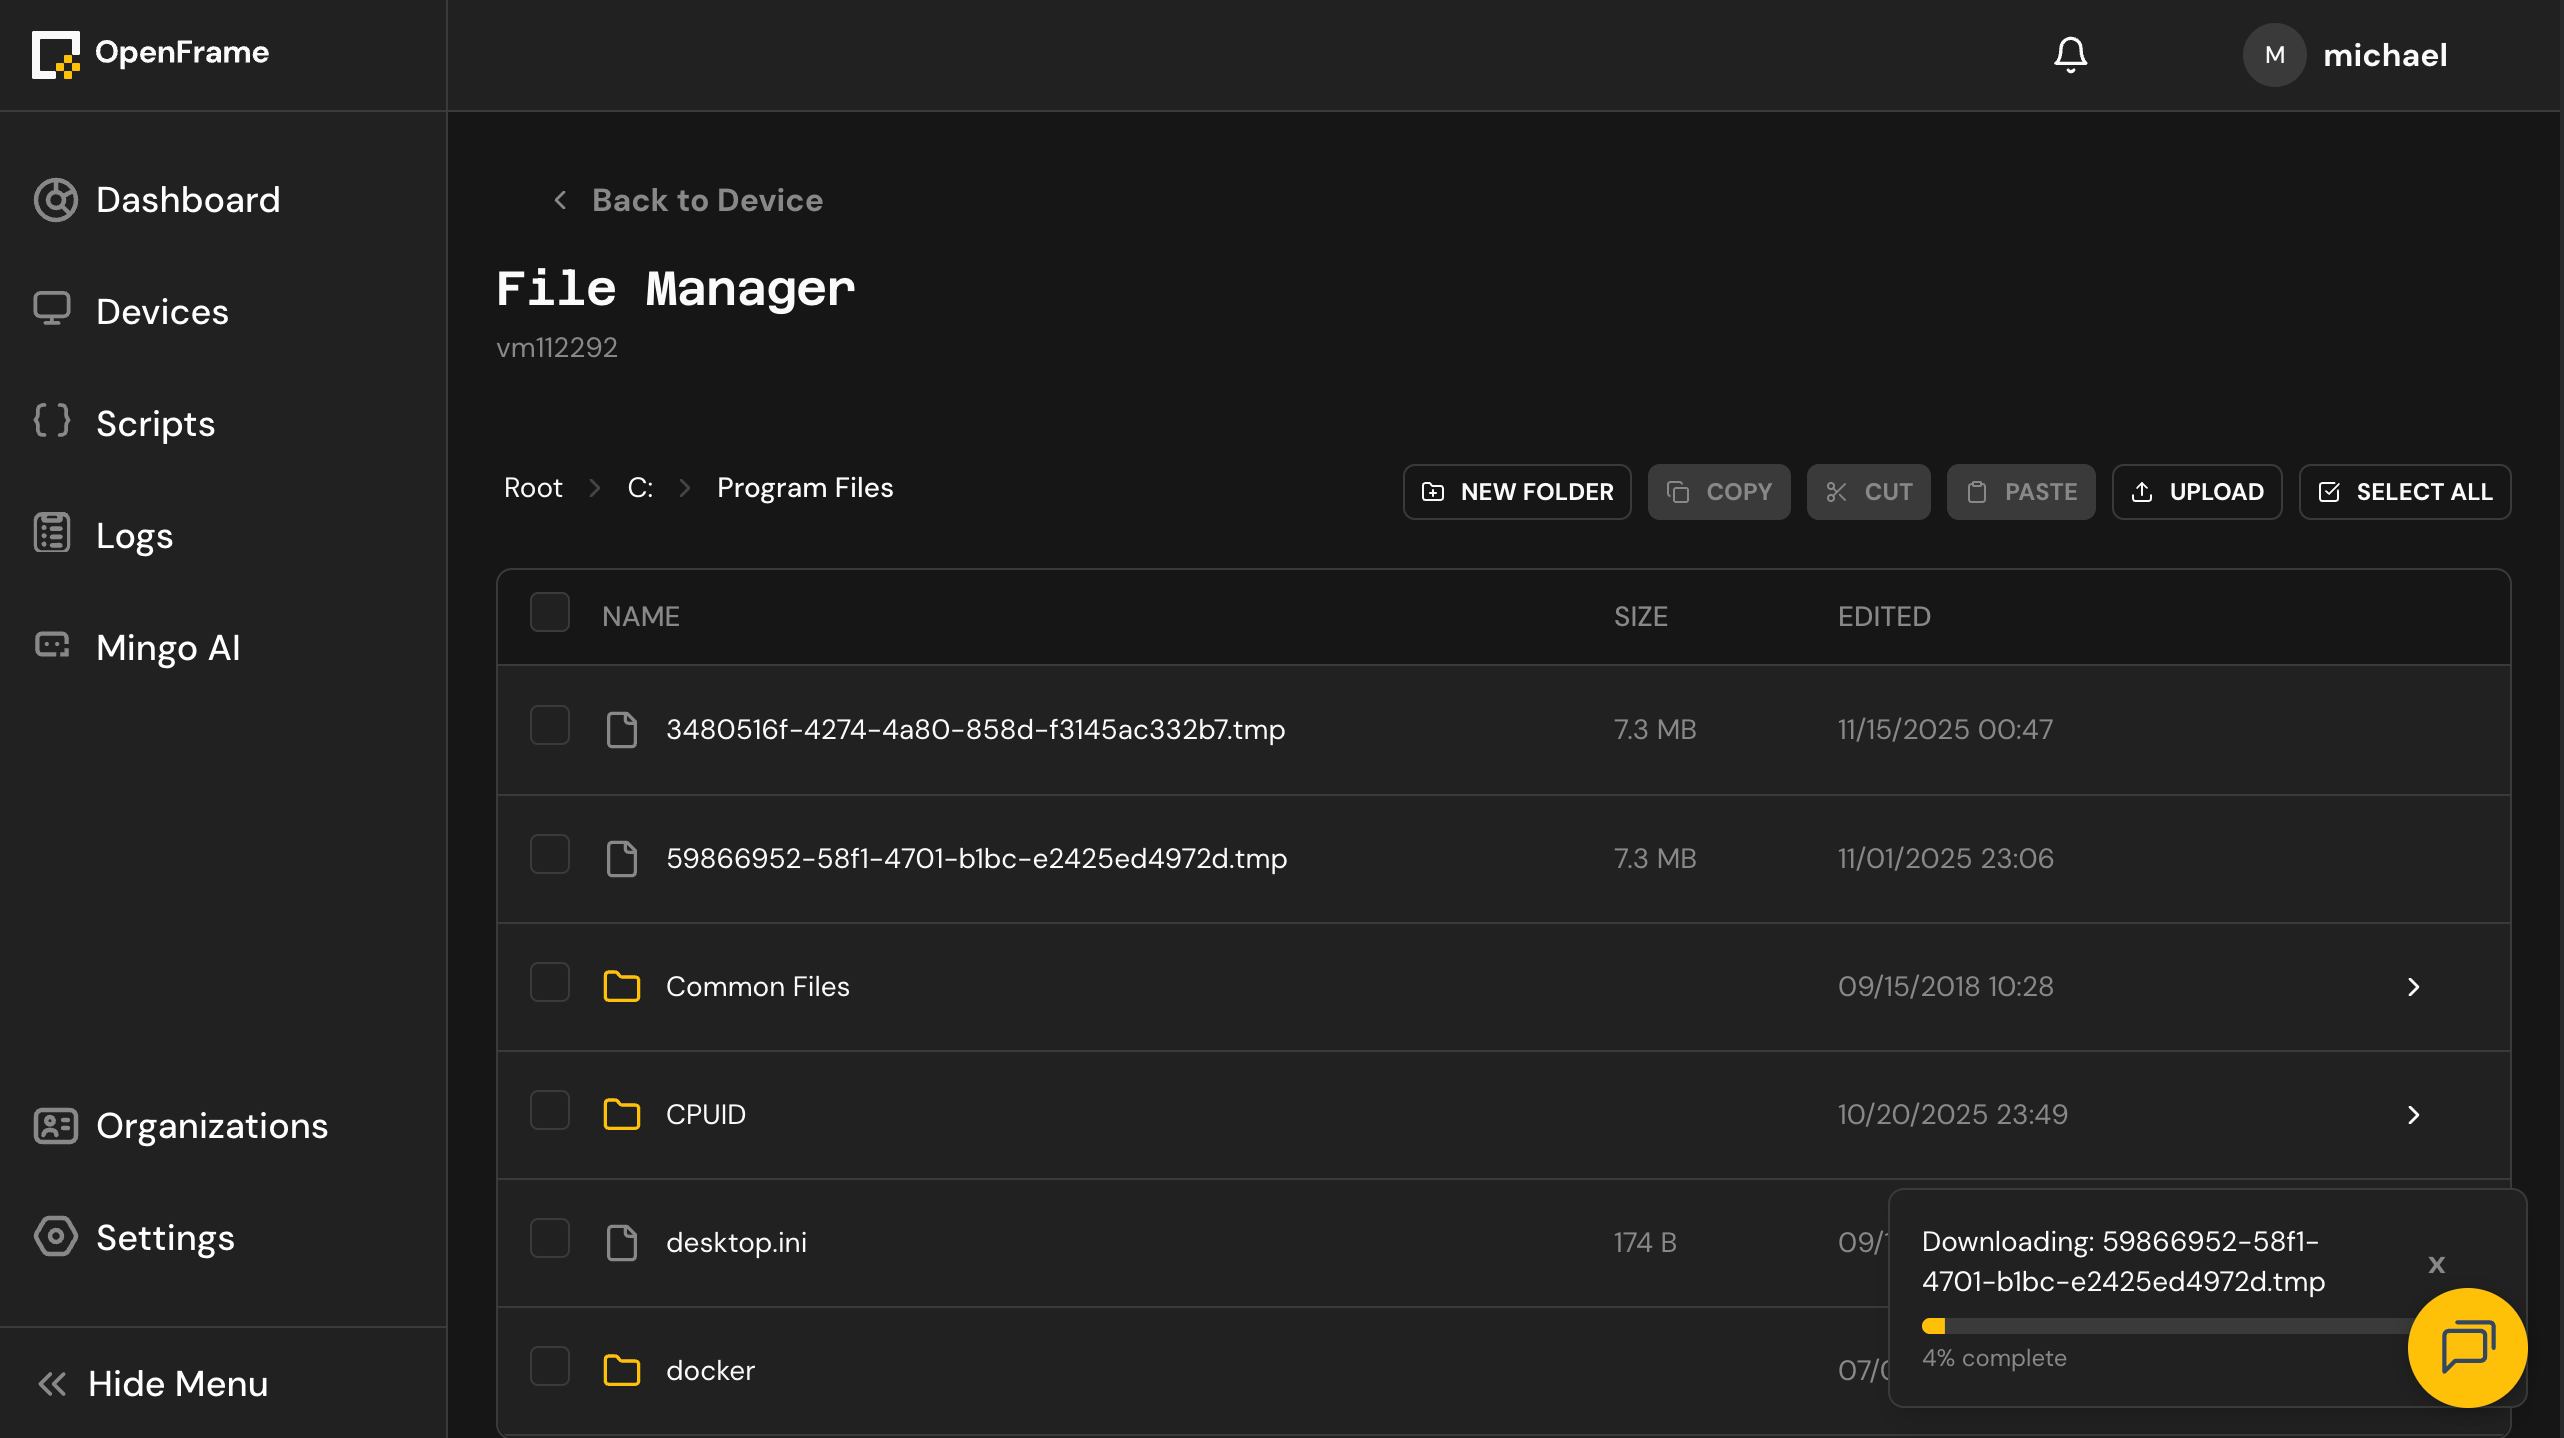Click the Select All button

point(2405,492)
